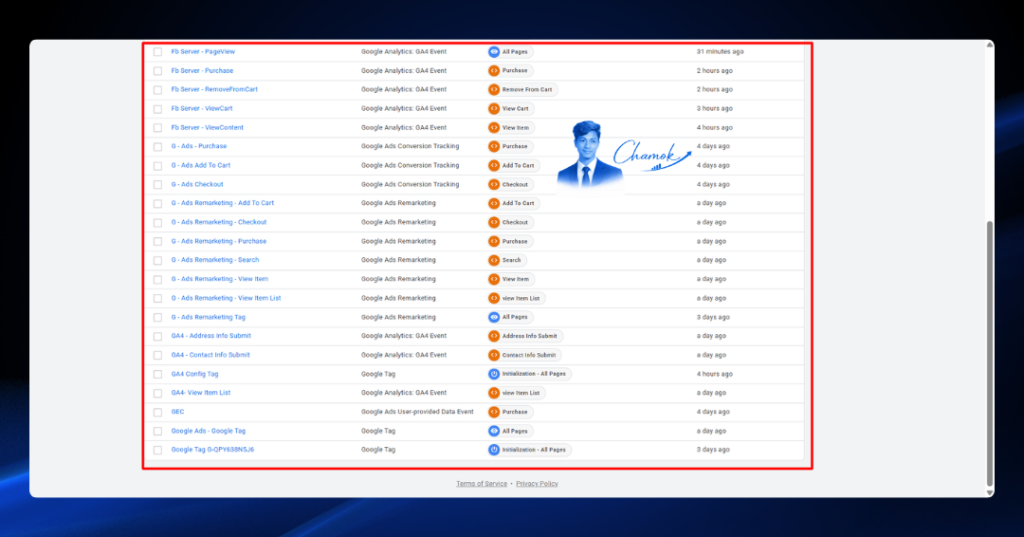Click the Purchase trigger icon in GEC row
The image size is (1024, 537).
tap(494, 412)
